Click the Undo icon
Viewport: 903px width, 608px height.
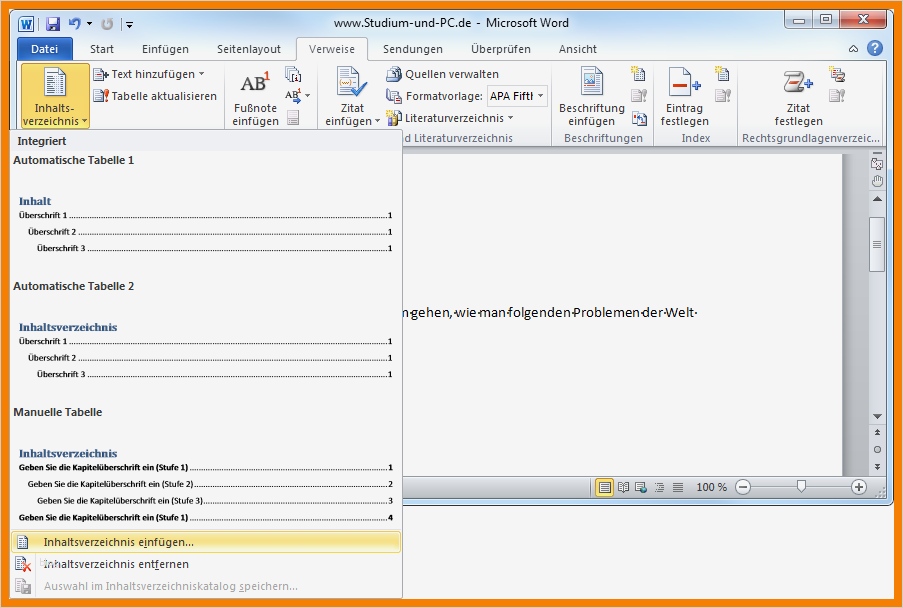pyautogui.click(x=75, y=24)
